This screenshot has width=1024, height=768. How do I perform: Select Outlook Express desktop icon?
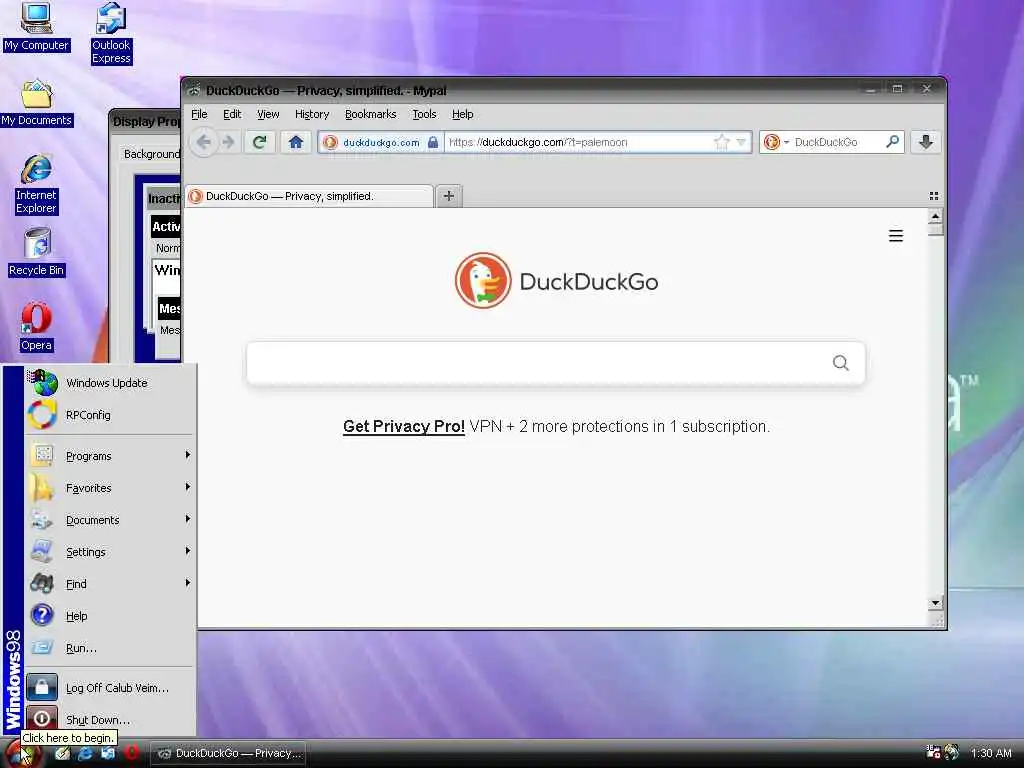pyautogui.click(x=111, y=33)
